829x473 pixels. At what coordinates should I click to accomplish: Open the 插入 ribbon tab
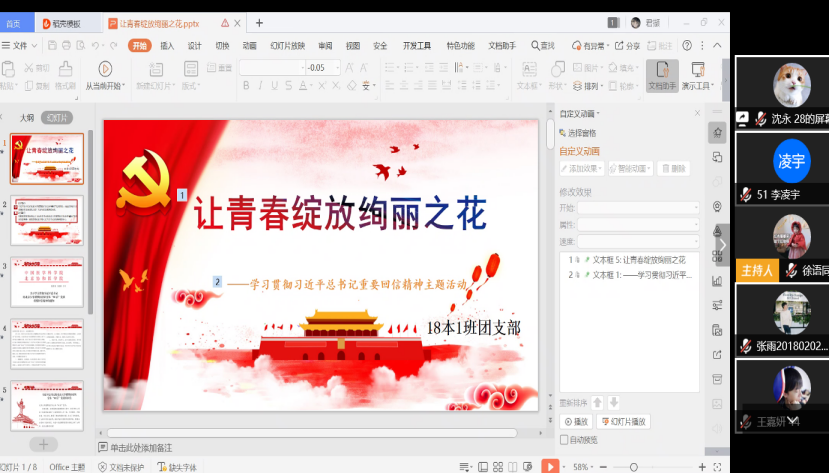[x=167, y=46]
